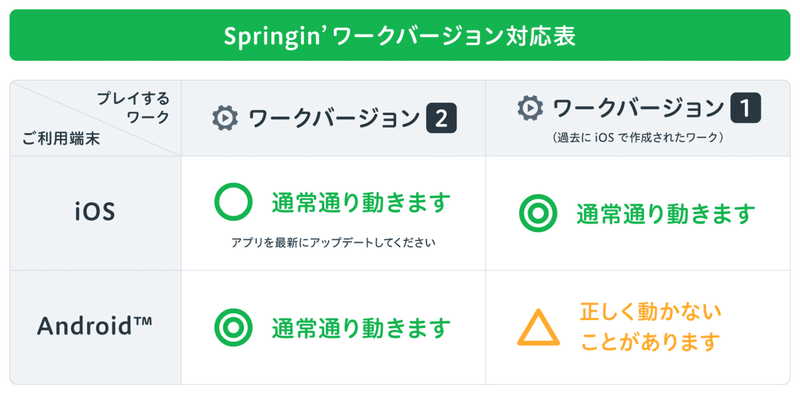Click the ワークバージョン 1 column header text
This screenshot has height=394, width=800.
[639, 108]
